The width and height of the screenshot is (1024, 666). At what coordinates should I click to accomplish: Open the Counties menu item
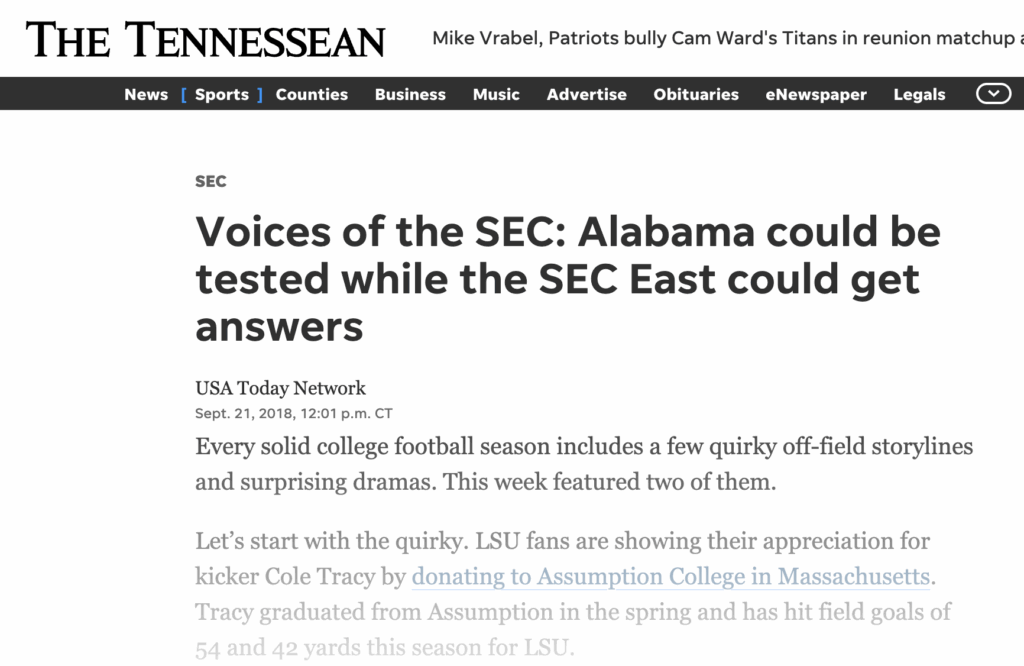pyautogui.click(x=312, y=95)
